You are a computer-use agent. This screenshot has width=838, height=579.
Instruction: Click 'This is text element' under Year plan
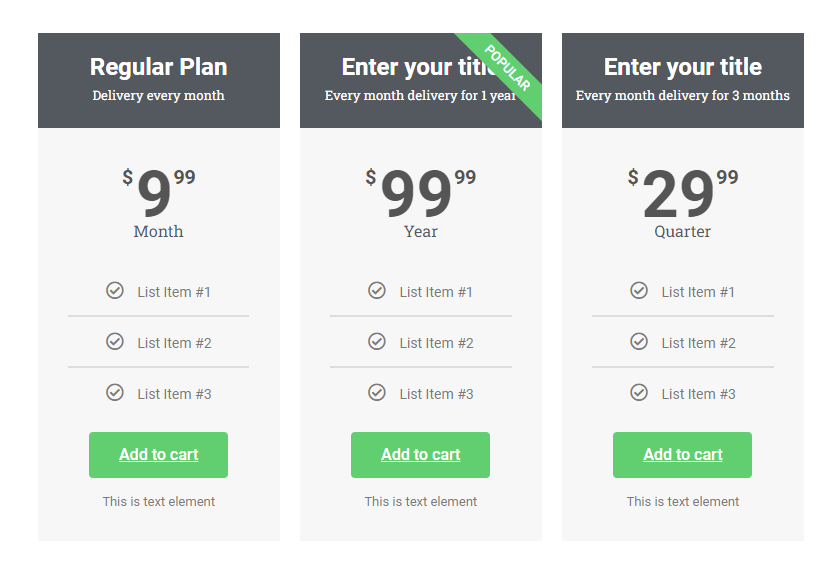click(421, 501)
